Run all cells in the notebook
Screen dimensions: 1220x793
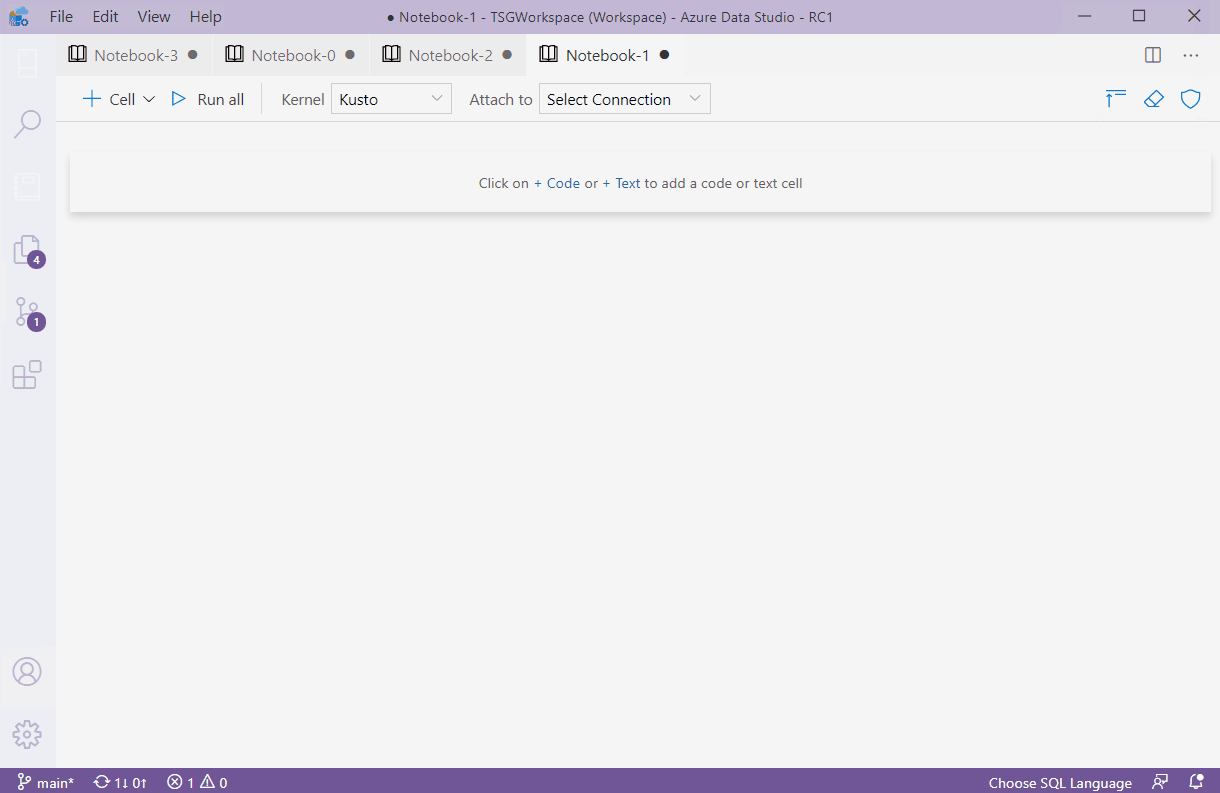[x=207, y=98]
